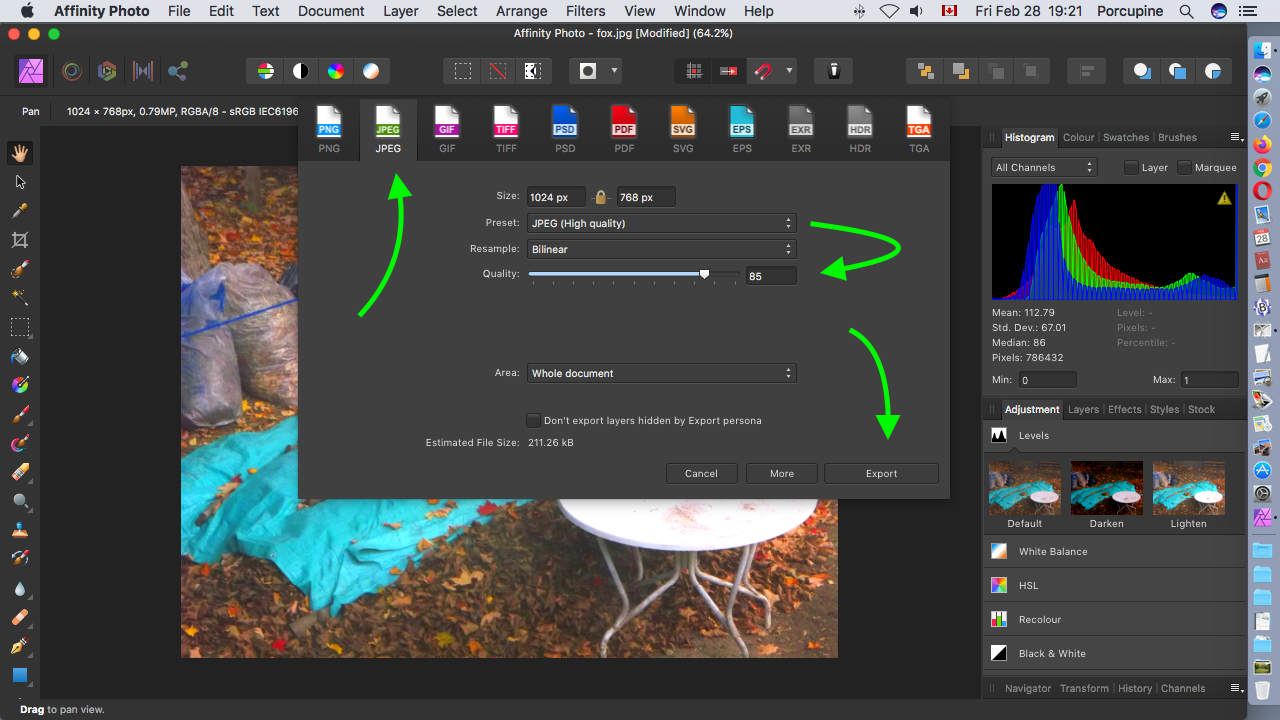The height and width of the screenshot is (720, 1280).
Task: Open the HSL adjustment
Action: [1114, 585]
